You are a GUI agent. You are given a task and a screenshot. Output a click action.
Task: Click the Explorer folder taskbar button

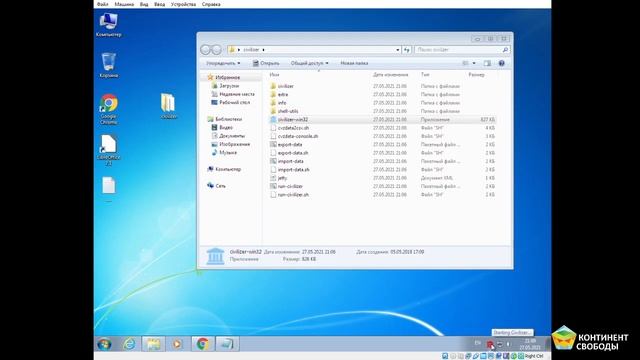point(153,344)
